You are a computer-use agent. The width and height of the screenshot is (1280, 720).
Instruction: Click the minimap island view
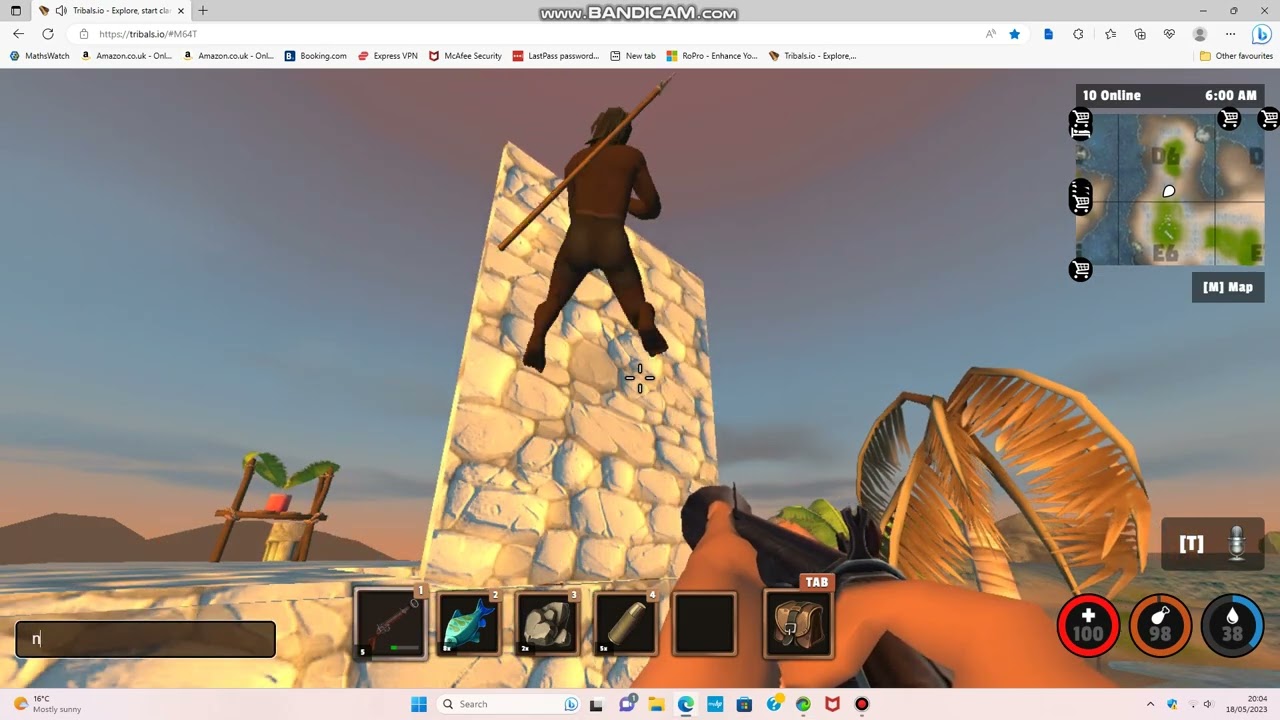point(1170,189)
